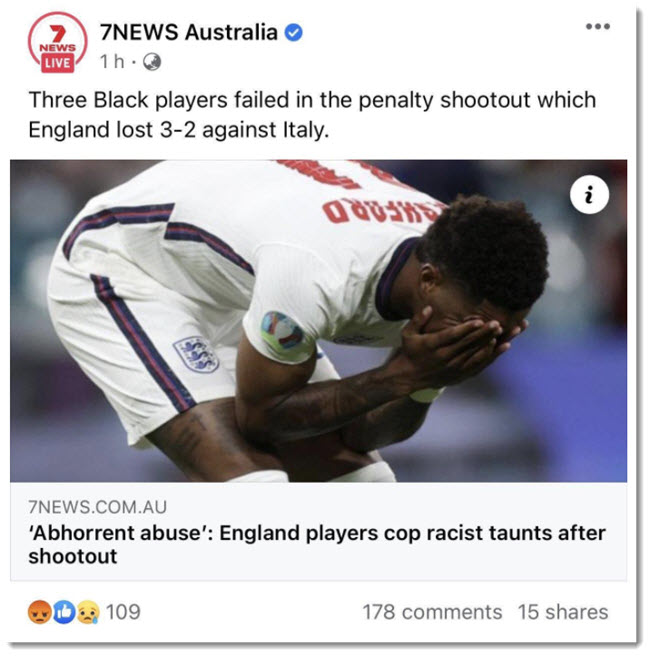The width and height of the screenshot is (650, 656).
Task: Open the three-dot post options menu
Action: (x=597, y=26)
